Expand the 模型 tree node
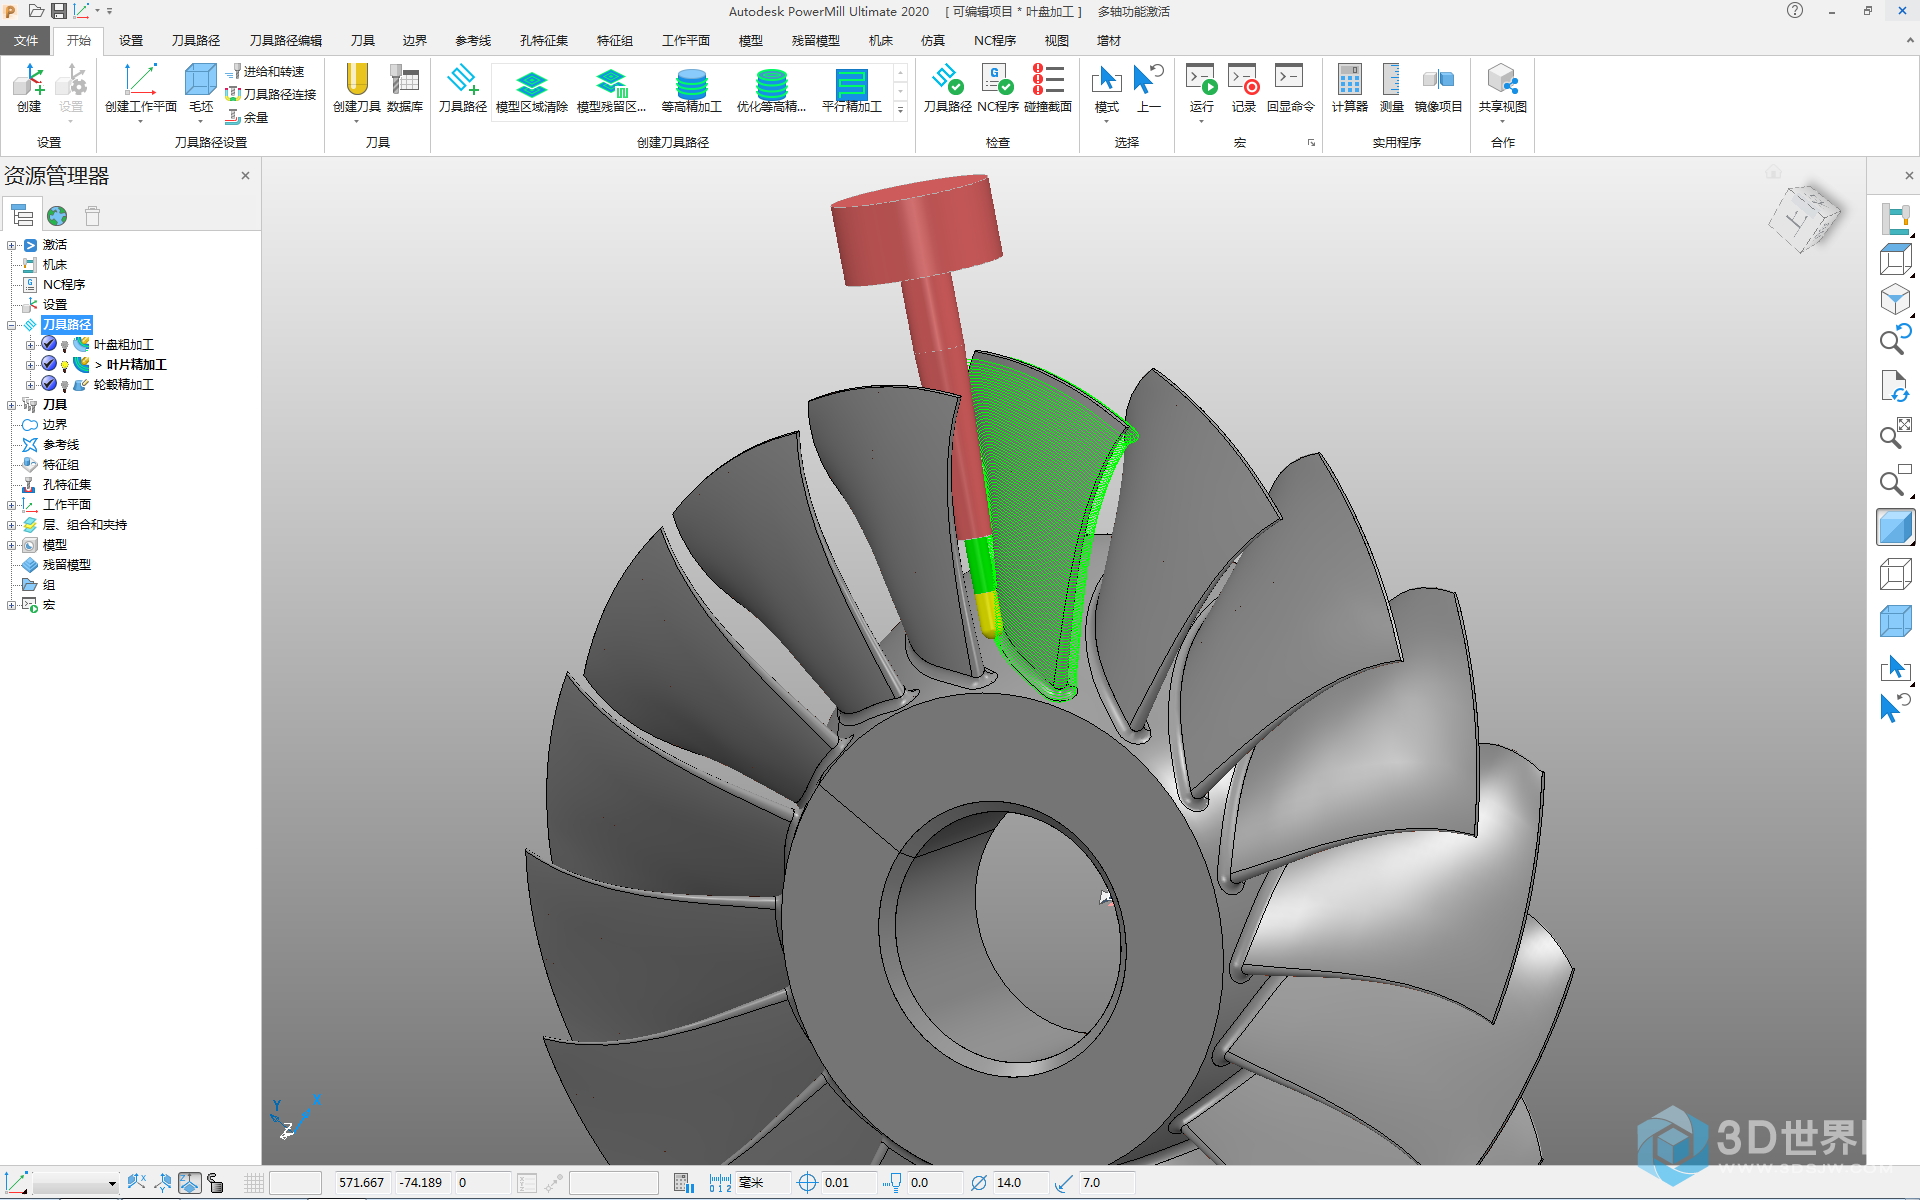 [11, 545]
